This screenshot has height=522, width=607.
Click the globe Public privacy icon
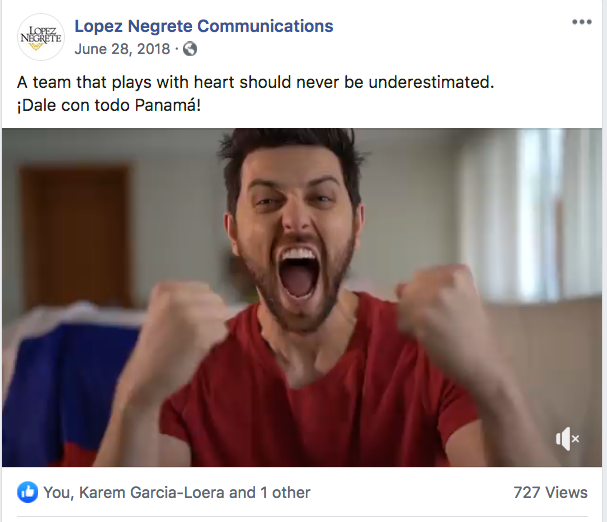(x=190, y=49)
